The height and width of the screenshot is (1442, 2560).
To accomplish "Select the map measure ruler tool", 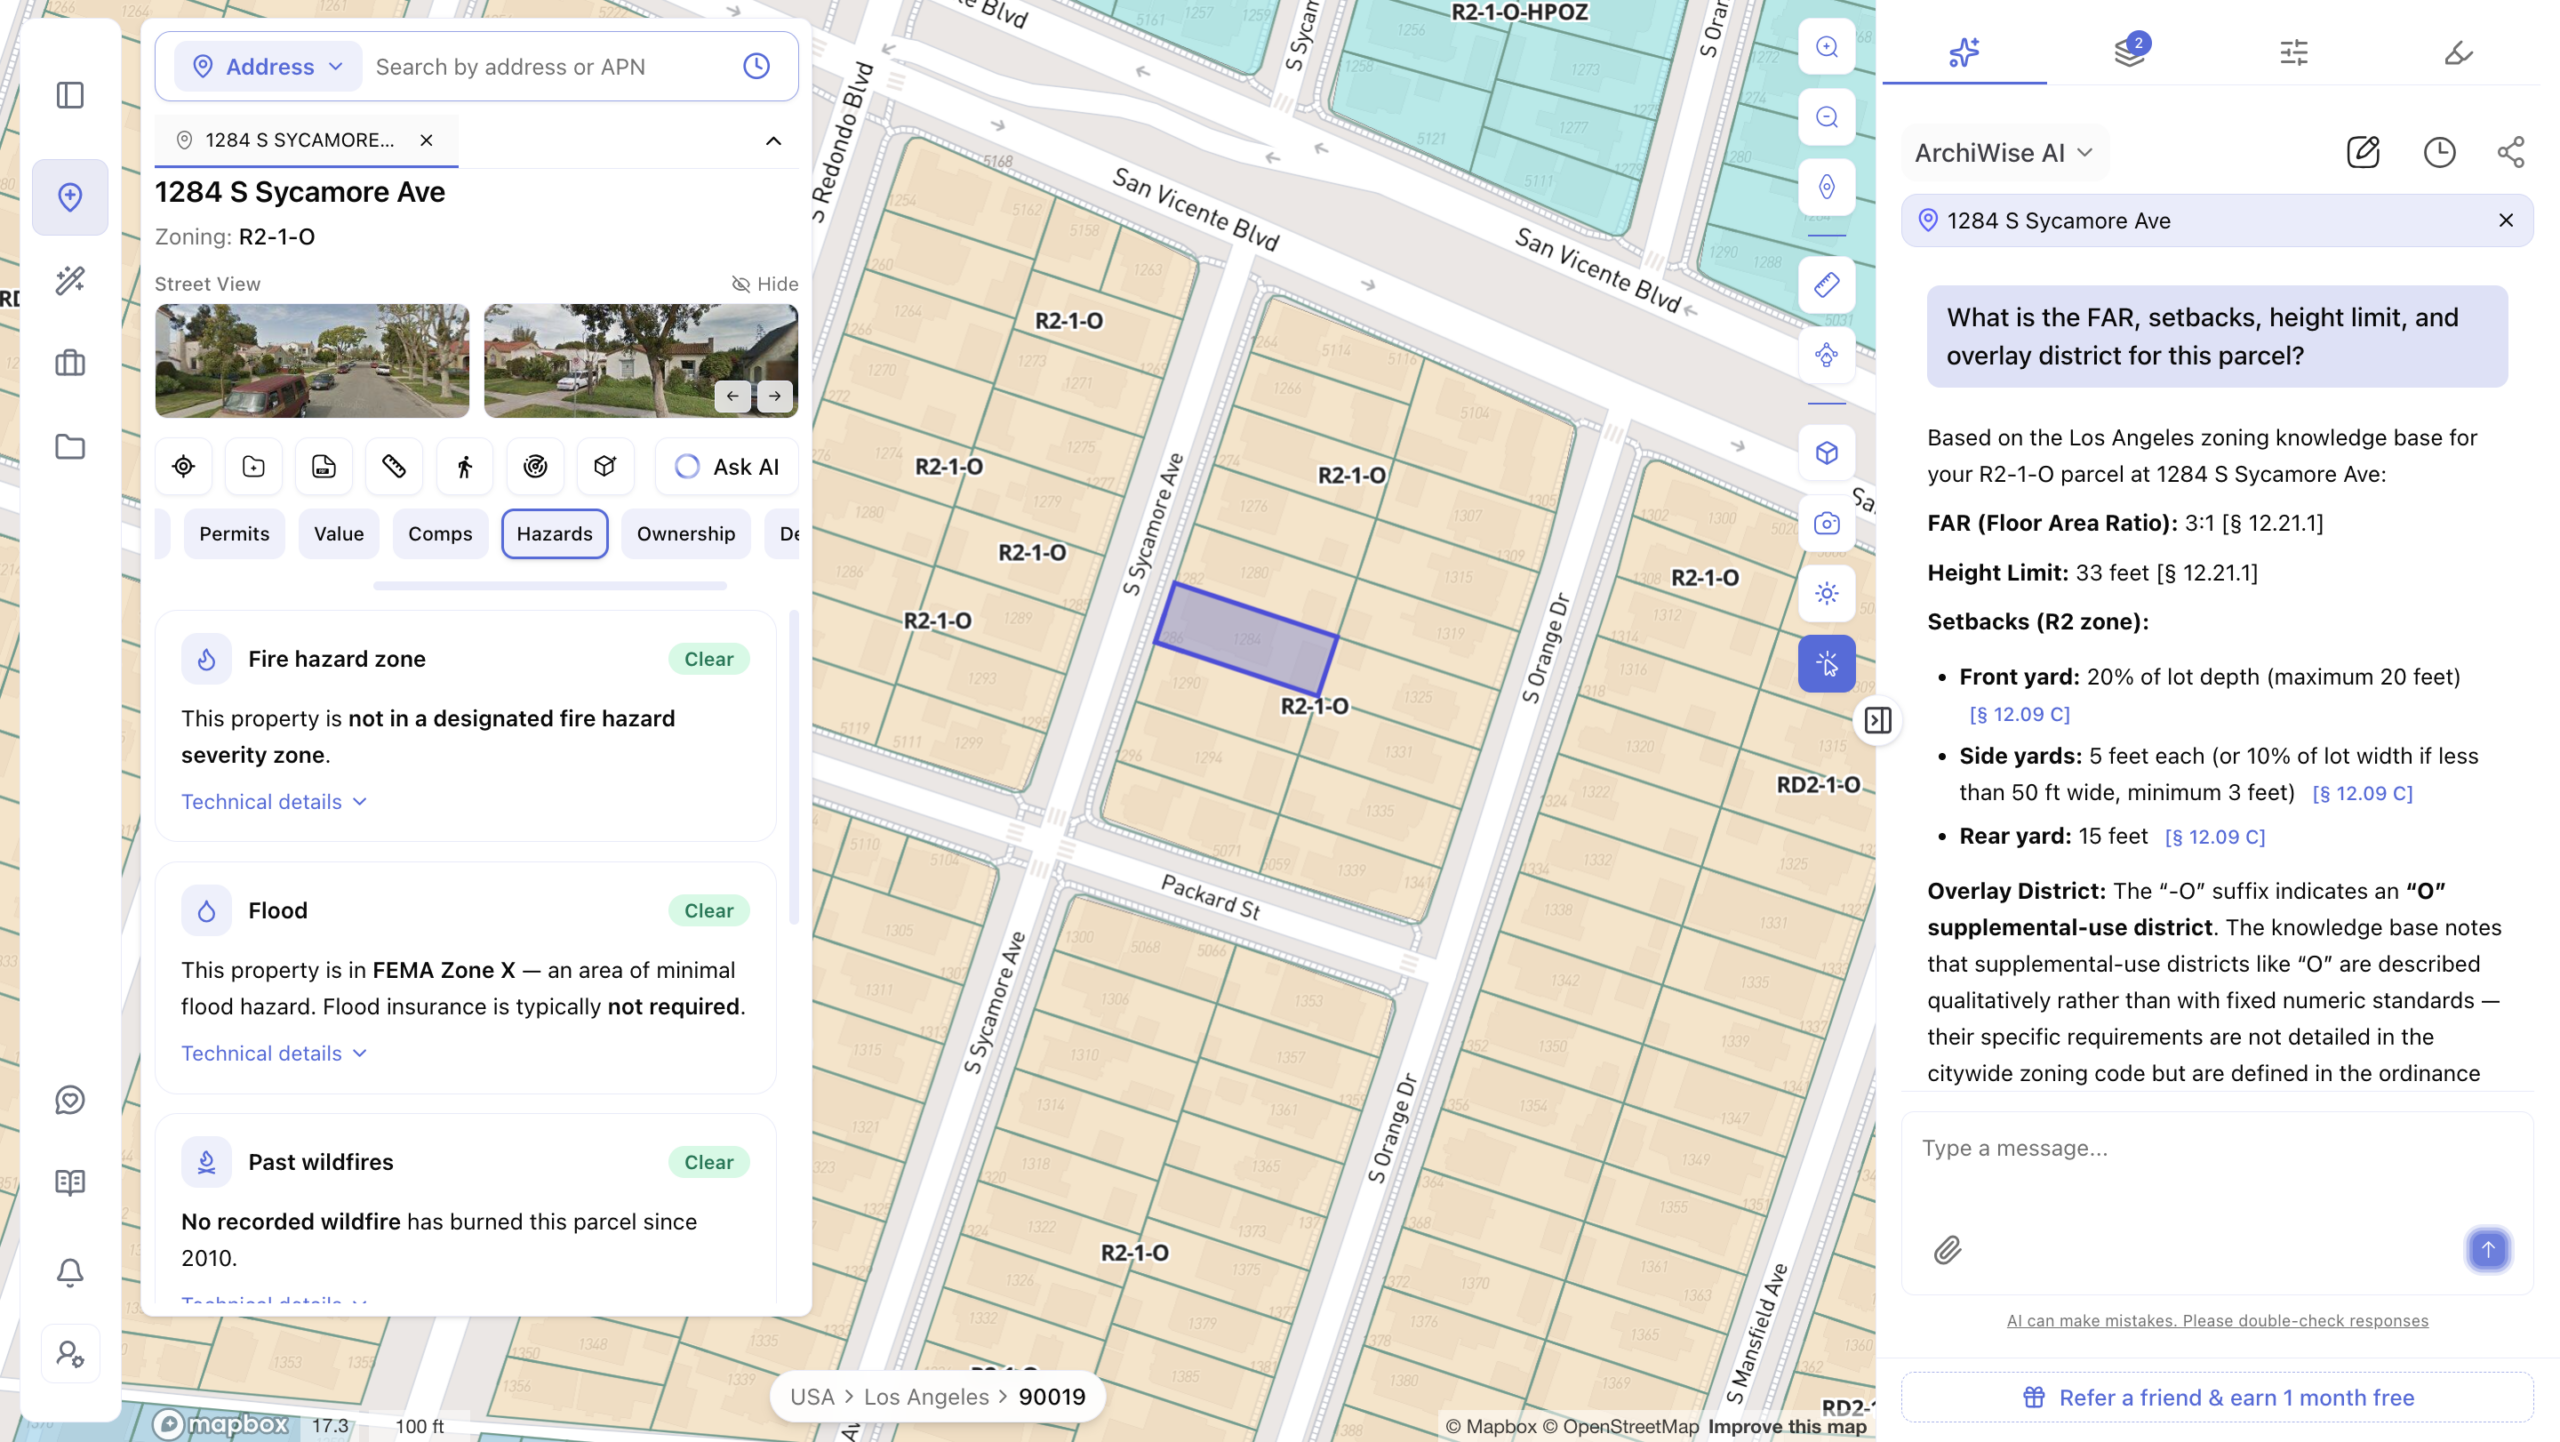I will coord(1827,285).
